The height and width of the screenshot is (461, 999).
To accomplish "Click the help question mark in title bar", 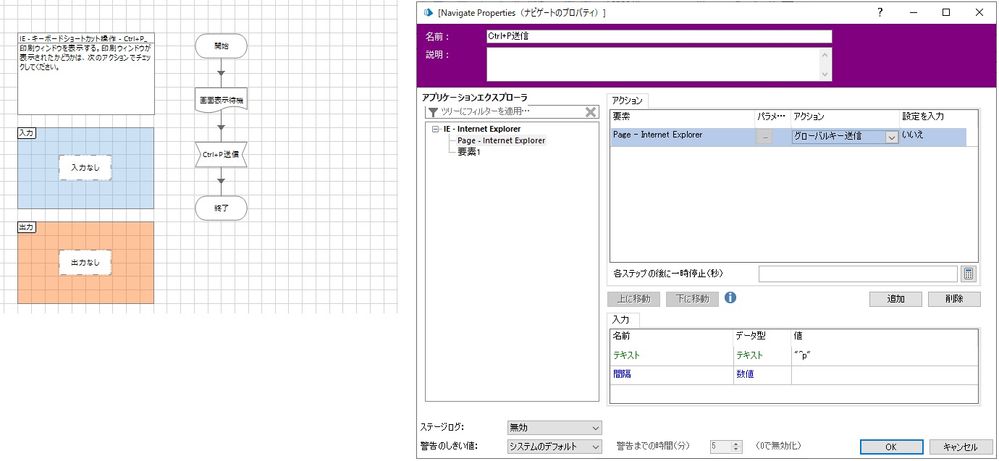I will coord(879,12).
